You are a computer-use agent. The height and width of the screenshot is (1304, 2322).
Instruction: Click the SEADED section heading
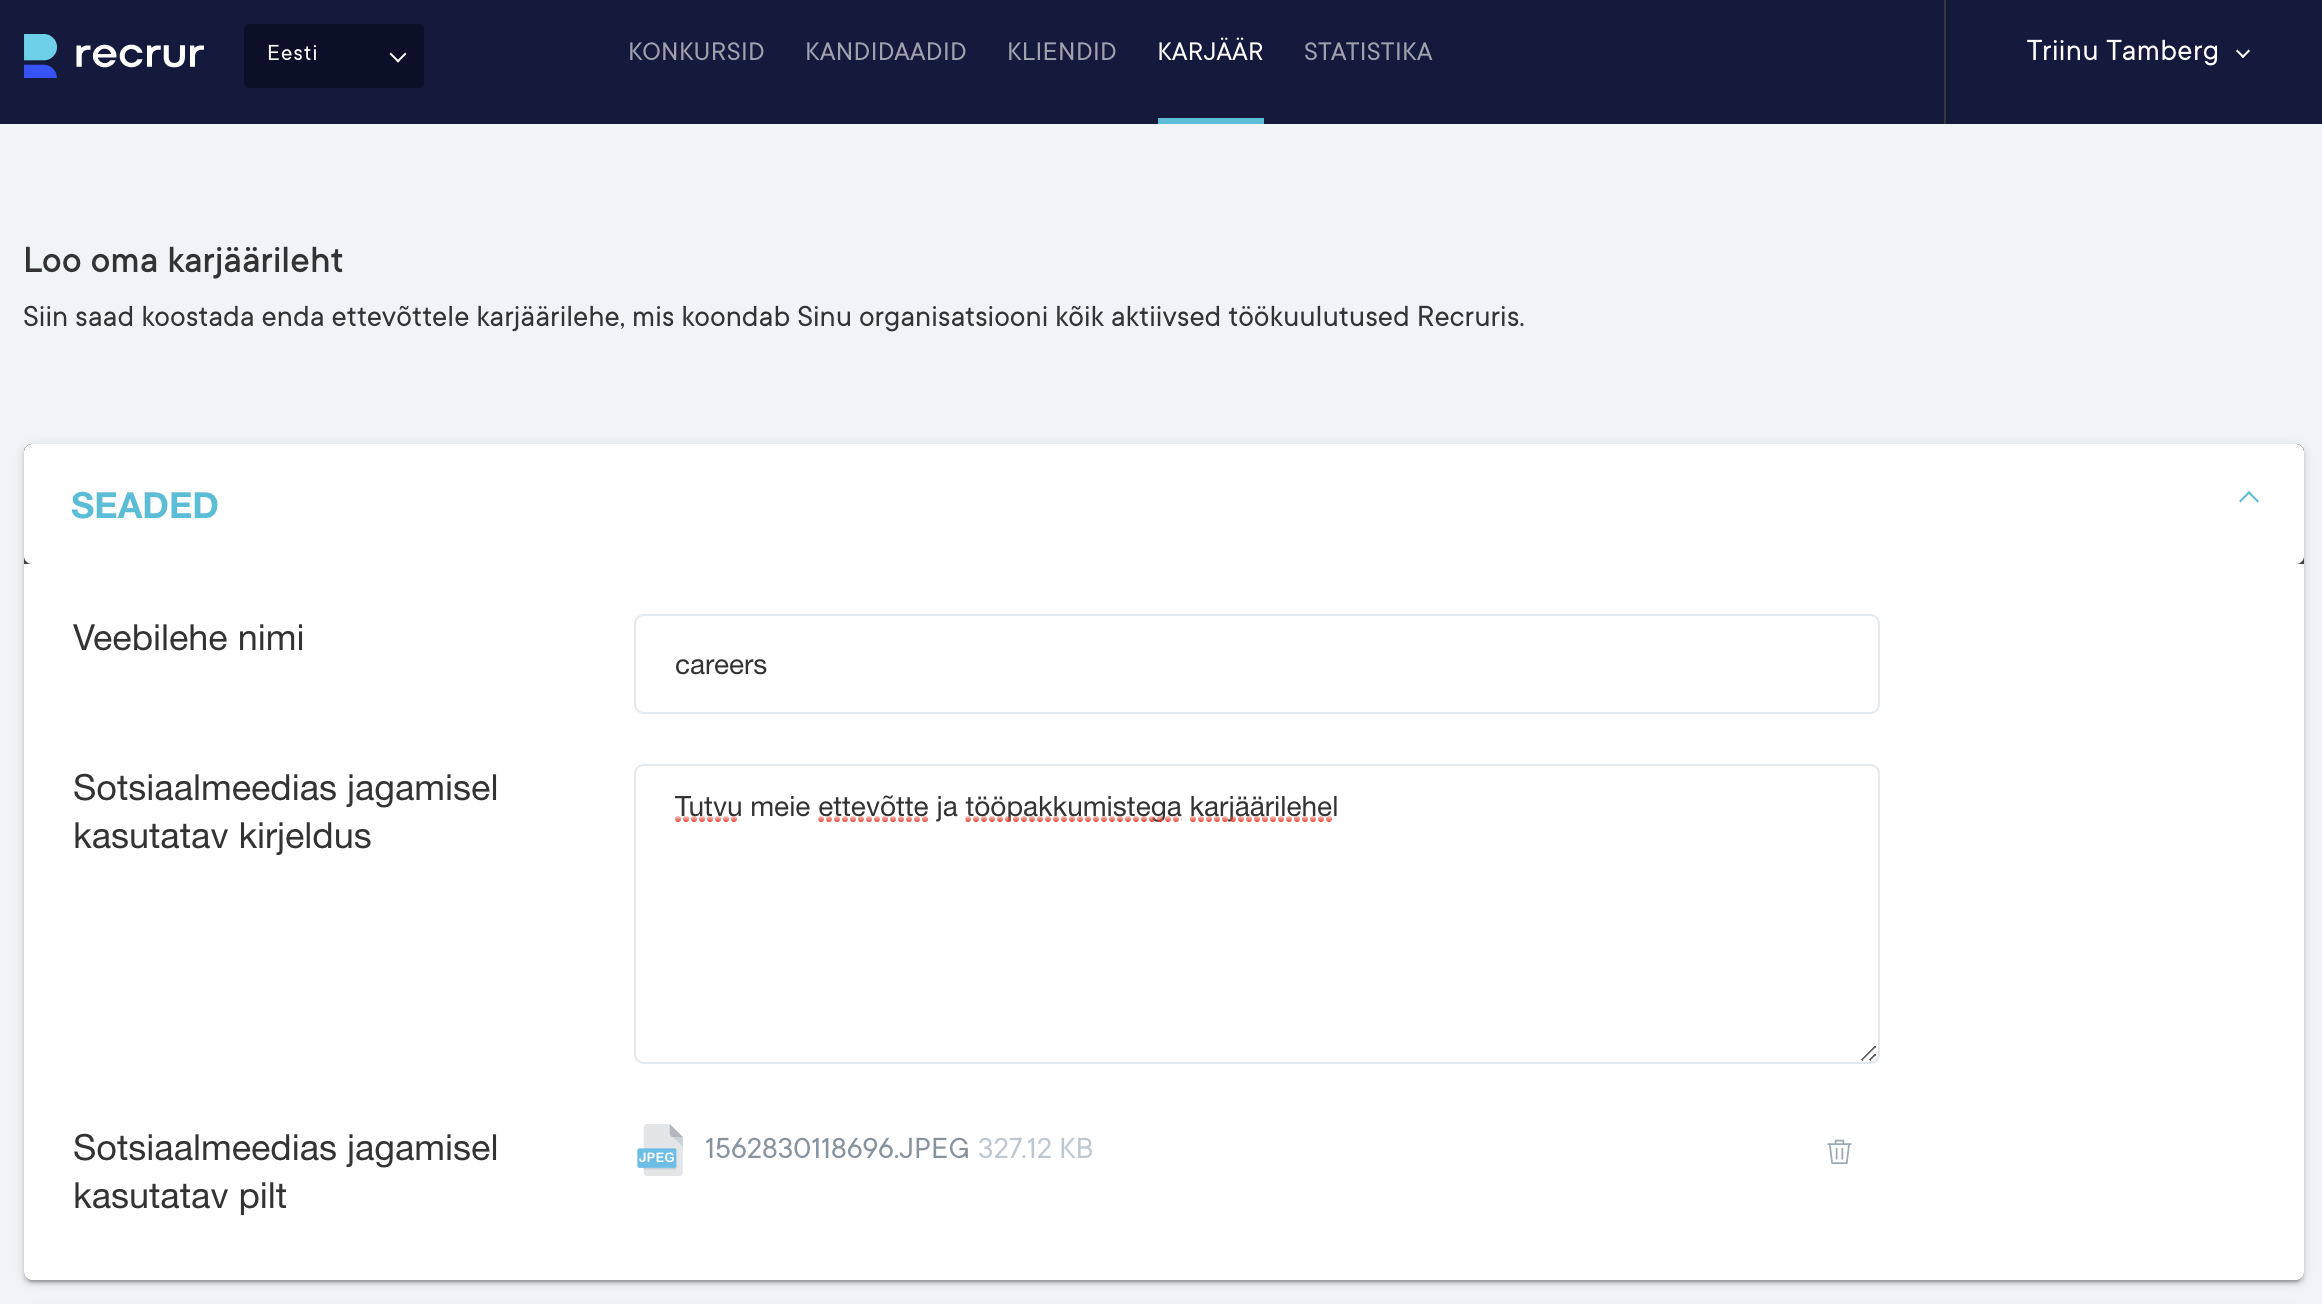[145, 506]
